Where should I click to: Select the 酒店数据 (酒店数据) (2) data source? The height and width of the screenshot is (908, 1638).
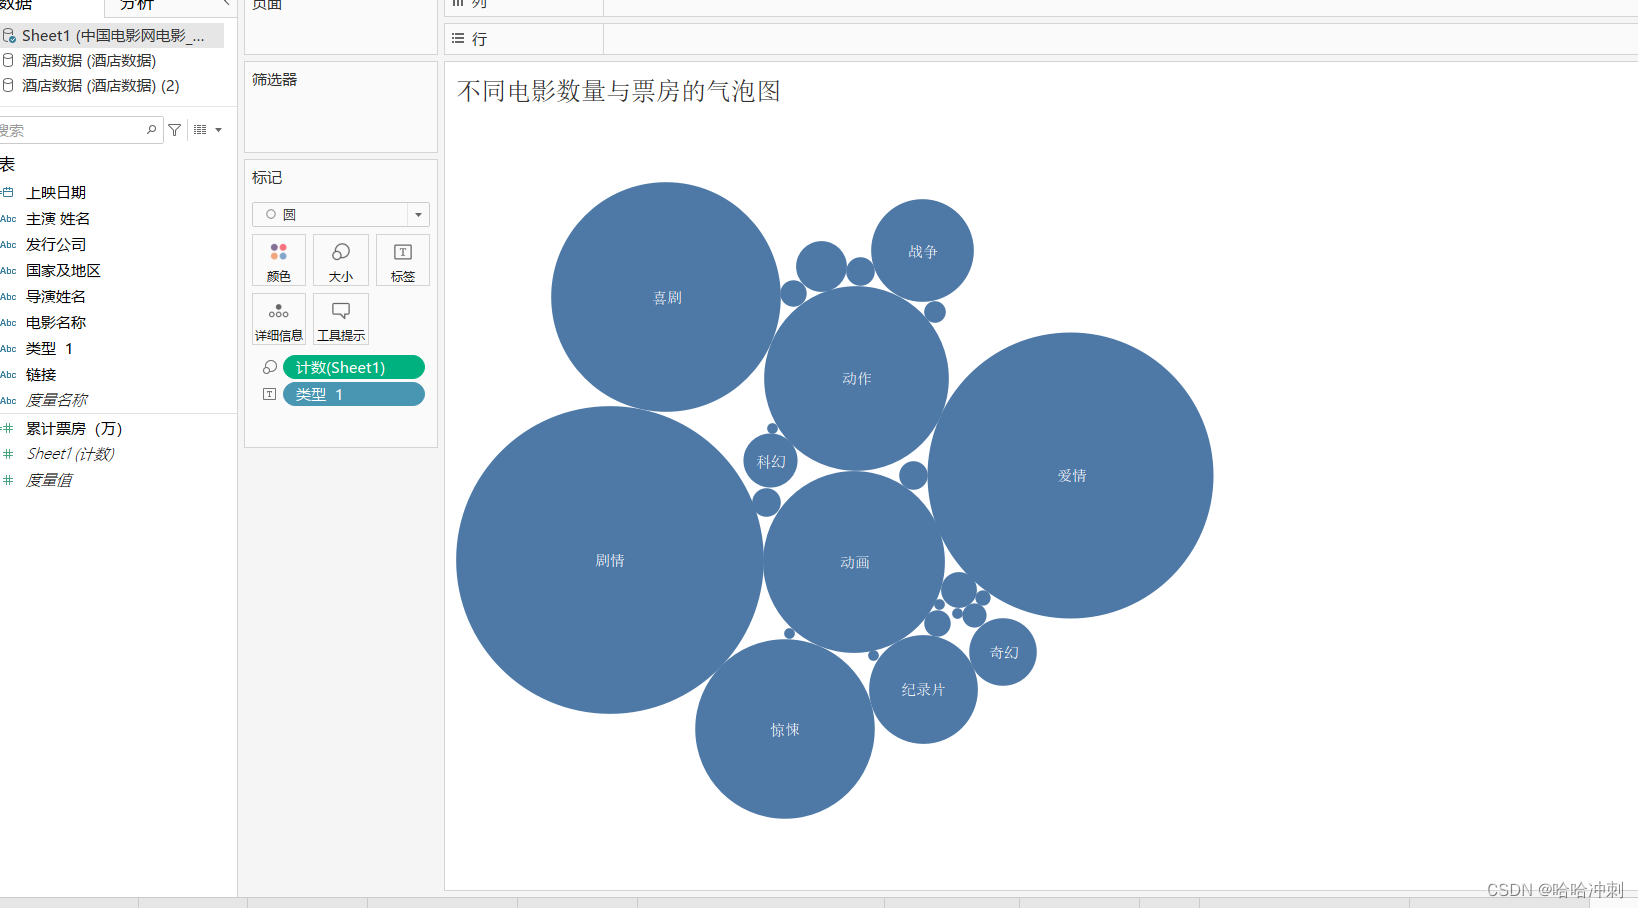(100, 86)
